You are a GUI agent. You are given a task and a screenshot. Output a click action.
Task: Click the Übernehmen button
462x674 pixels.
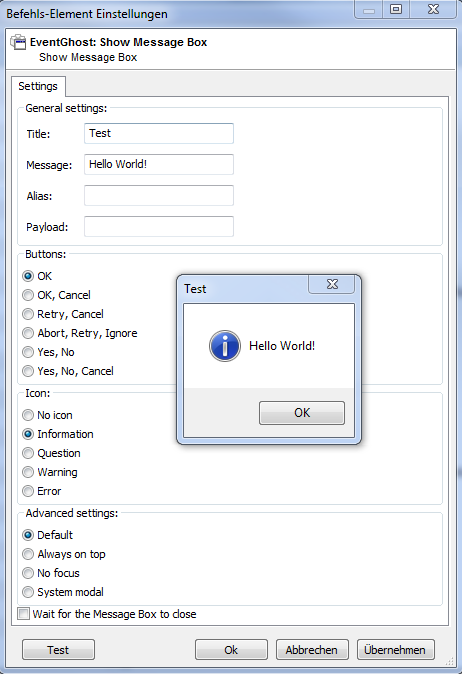(x=395, y=649)
